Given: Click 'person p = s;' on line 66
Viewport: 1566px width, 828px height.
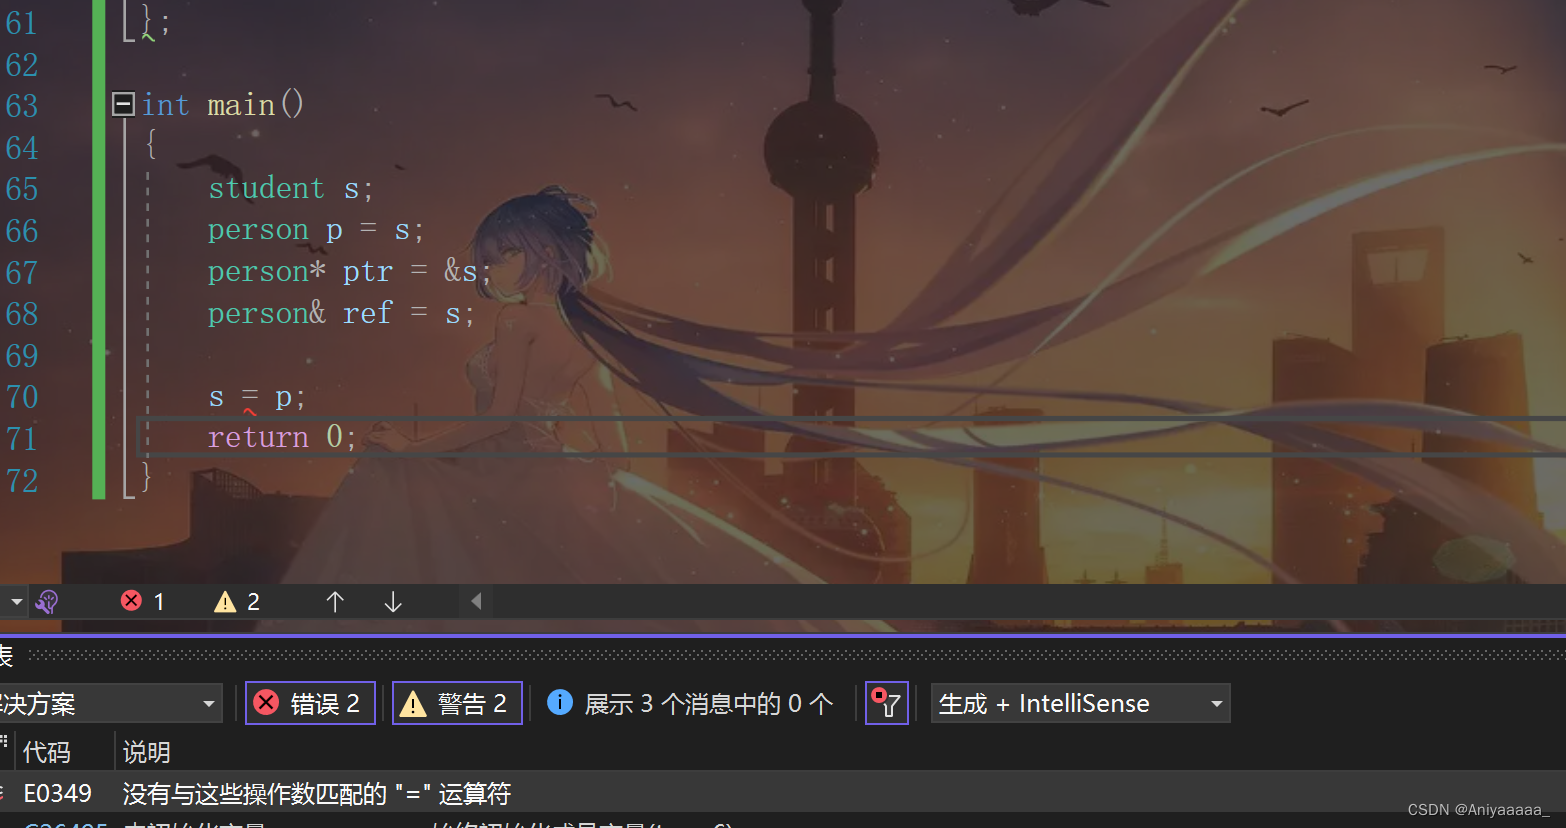Looking at the screenshot, I should (316, 230).
